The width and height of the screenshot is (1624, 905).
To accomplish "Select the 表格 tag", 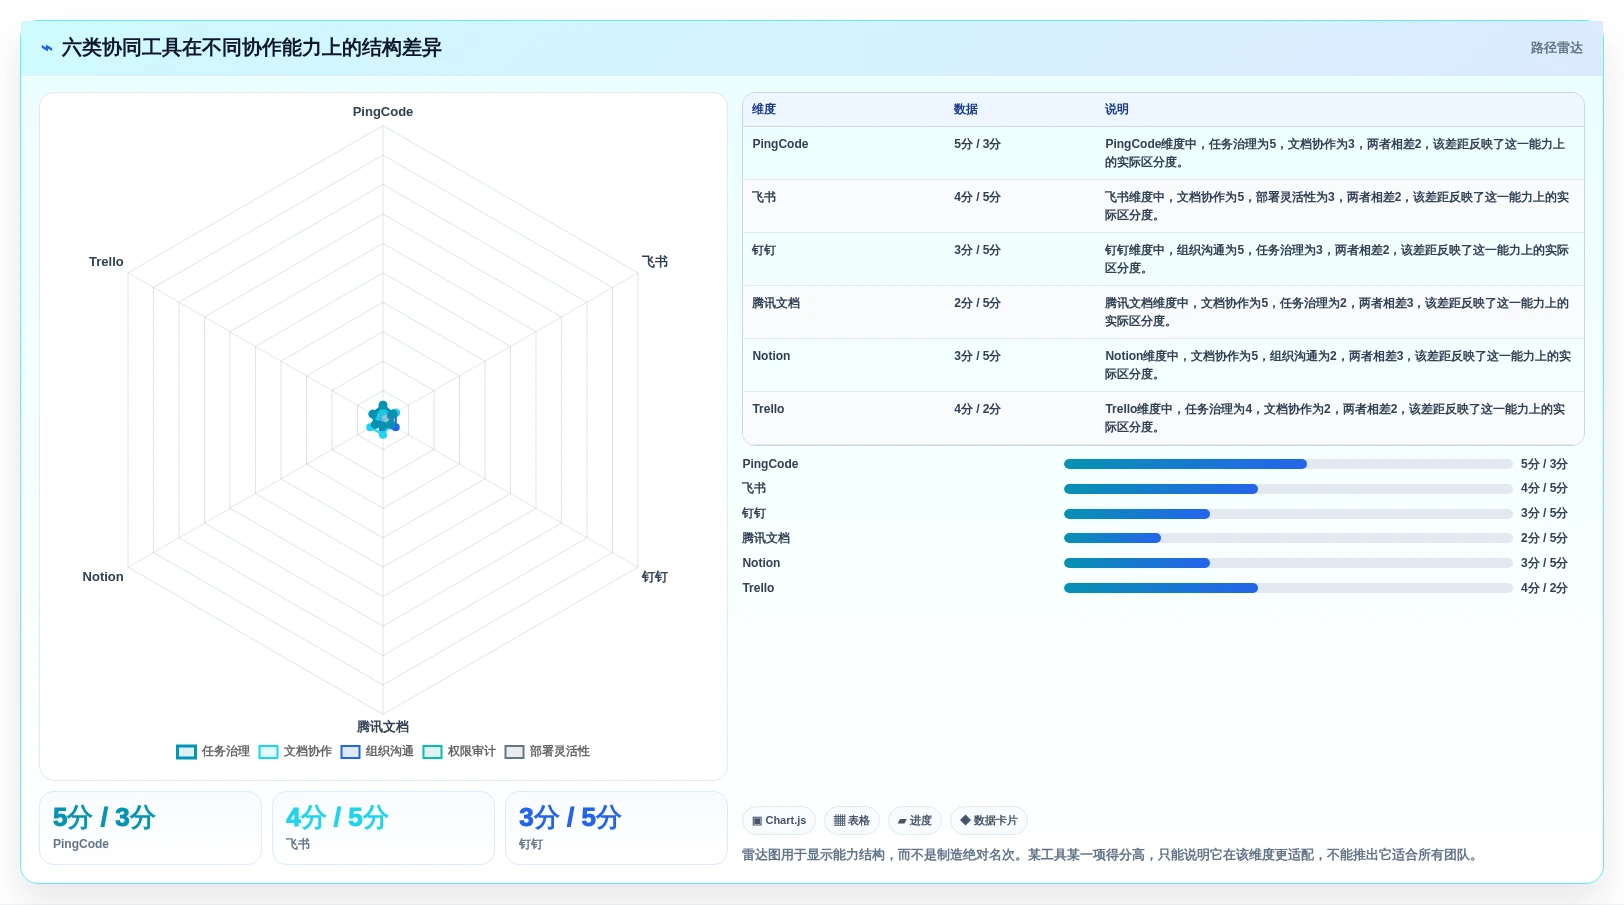I will coord(852,821).
